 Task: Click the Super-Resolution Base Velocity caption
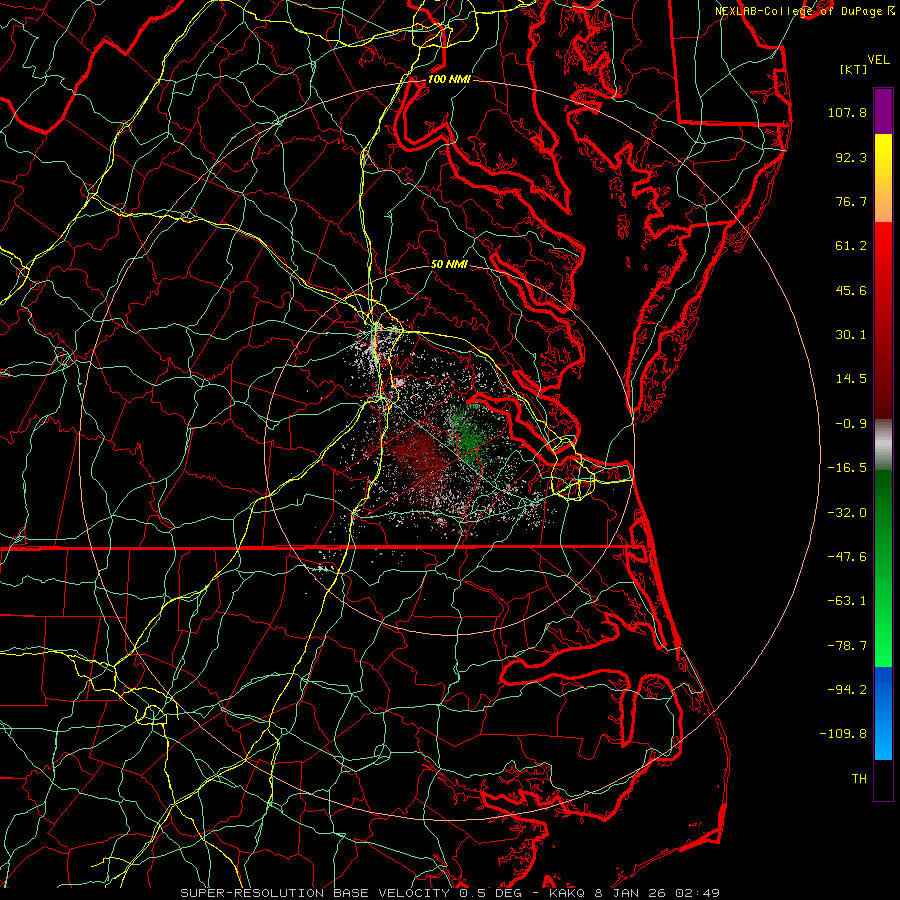pos(449,893)
